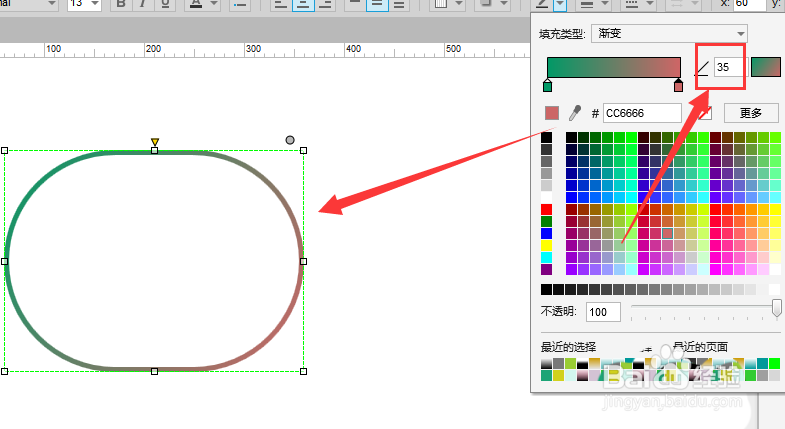This screenshot has height=429, width=785.
Task: Click the gradient angle field showing 35
Action: pyautogui.click(x=729, y=67)
